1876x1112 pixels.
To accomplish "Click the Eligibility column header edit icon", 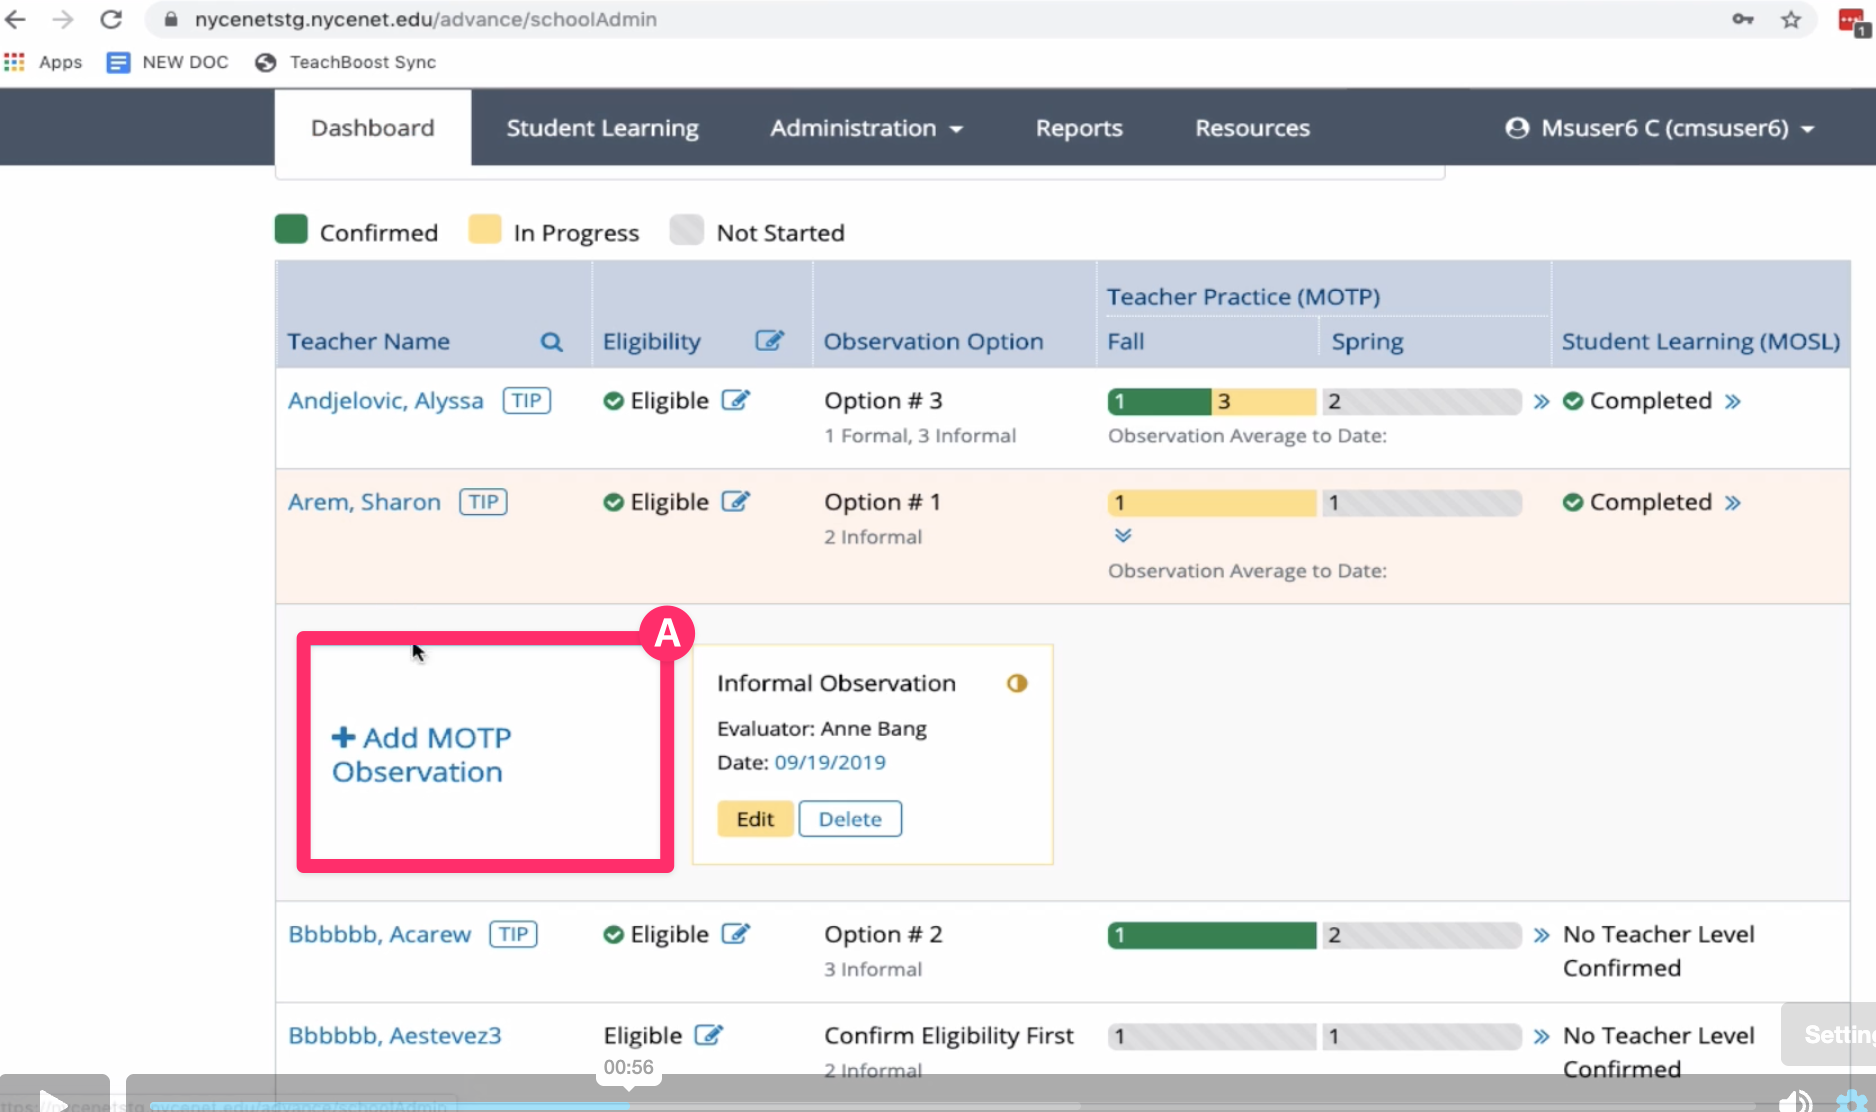I will (769, 341).
